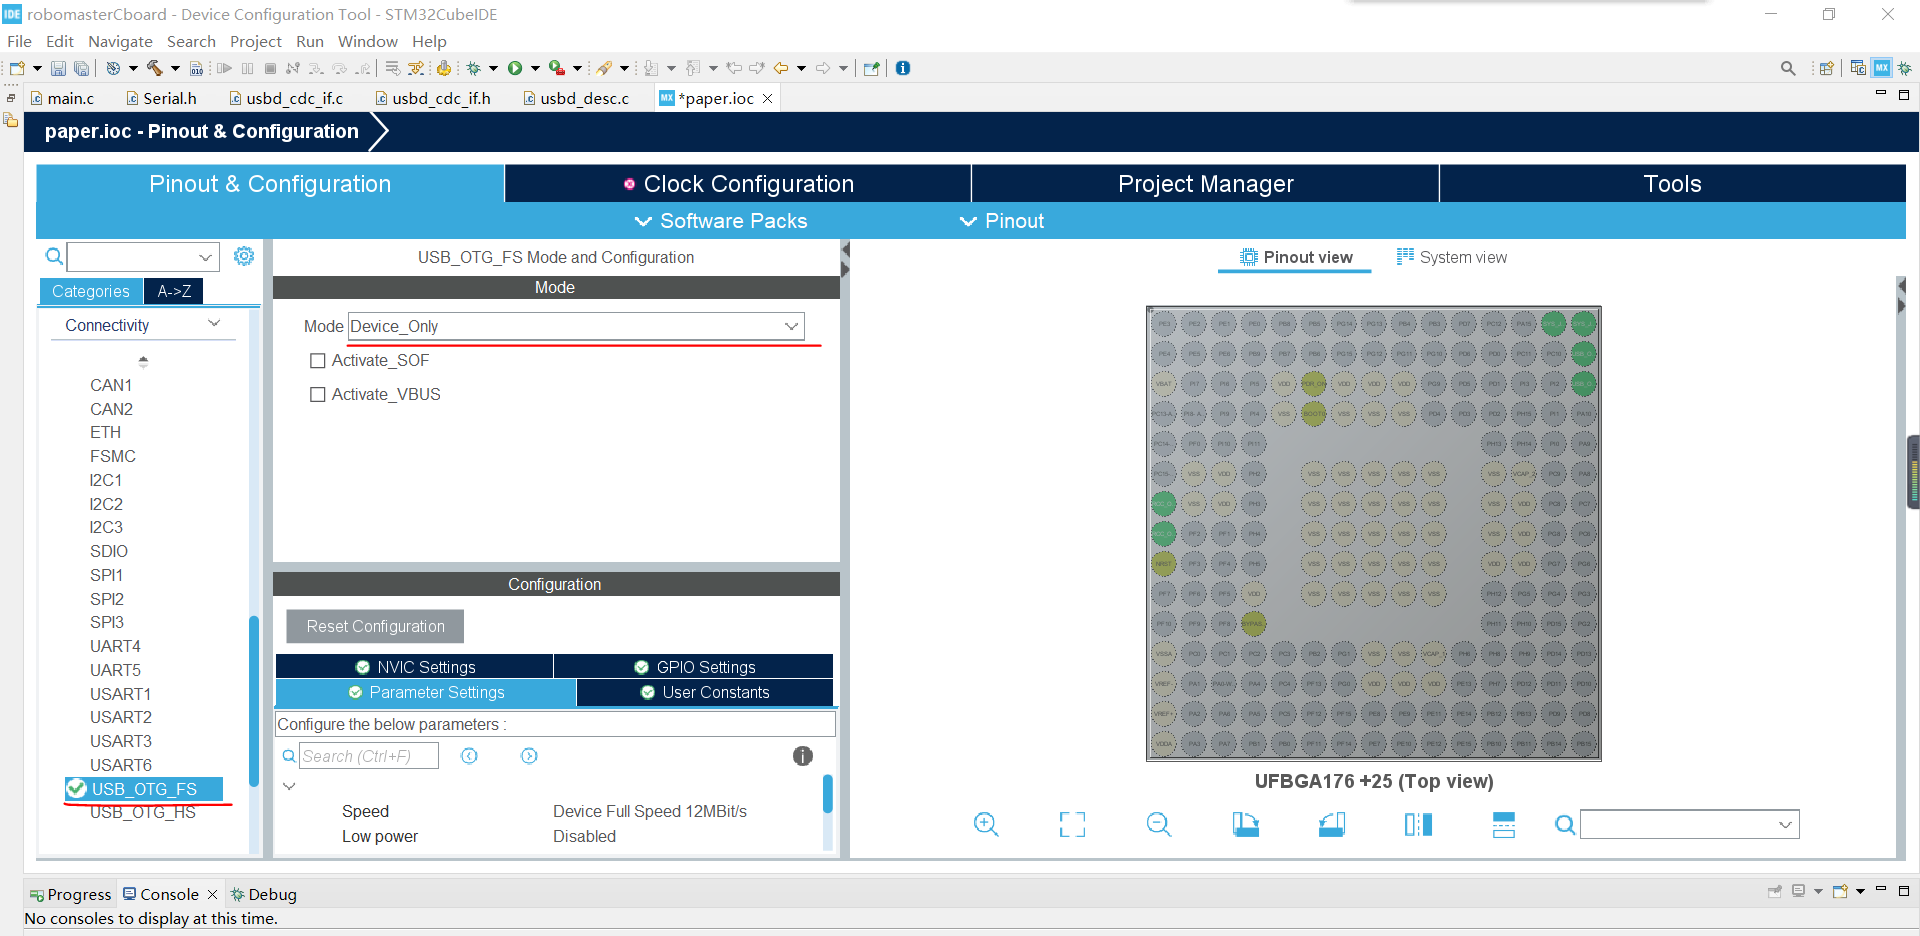Click the Reset Configuration button
Image resolution: width=1920 pixels, height=936 pixels.
click(375, 626)
